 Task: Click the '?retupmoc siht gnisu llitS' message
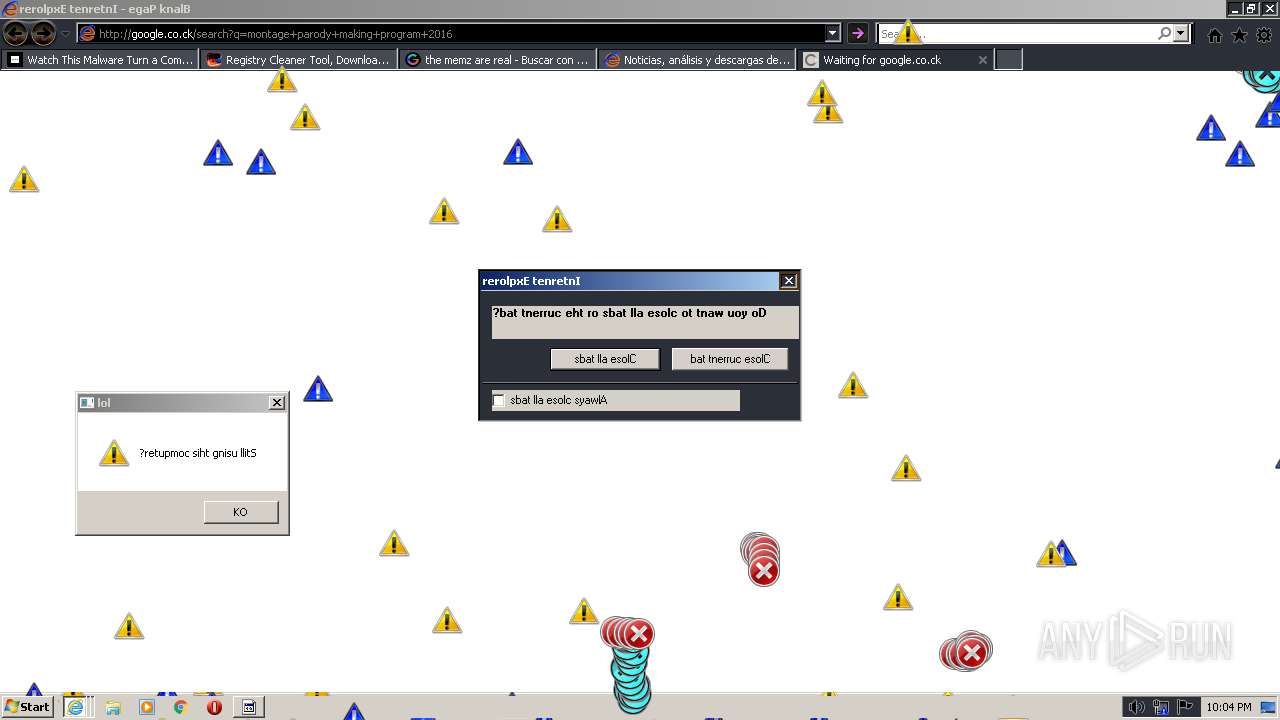[198, 453]
